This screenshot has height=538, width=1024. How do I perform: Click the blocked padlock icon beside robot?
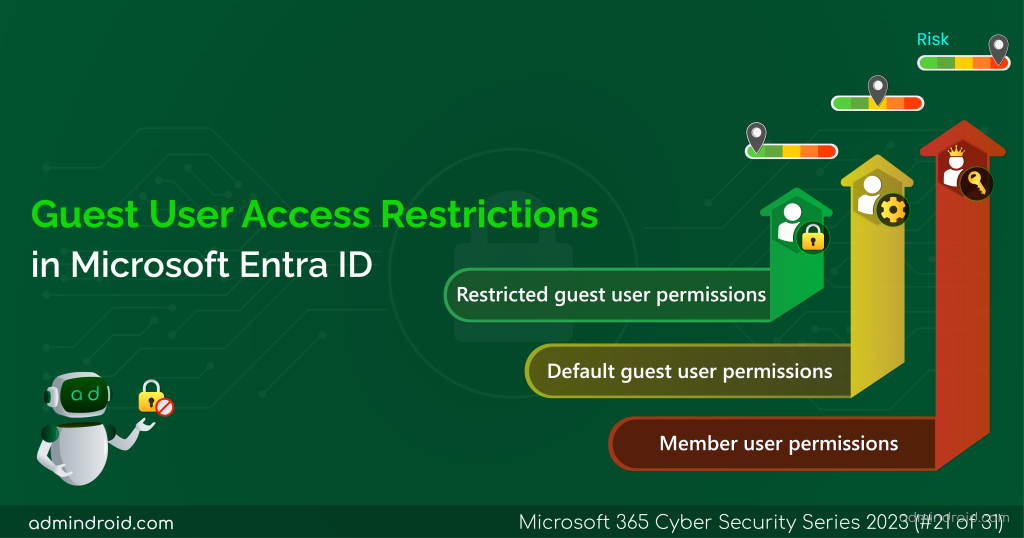155,398
